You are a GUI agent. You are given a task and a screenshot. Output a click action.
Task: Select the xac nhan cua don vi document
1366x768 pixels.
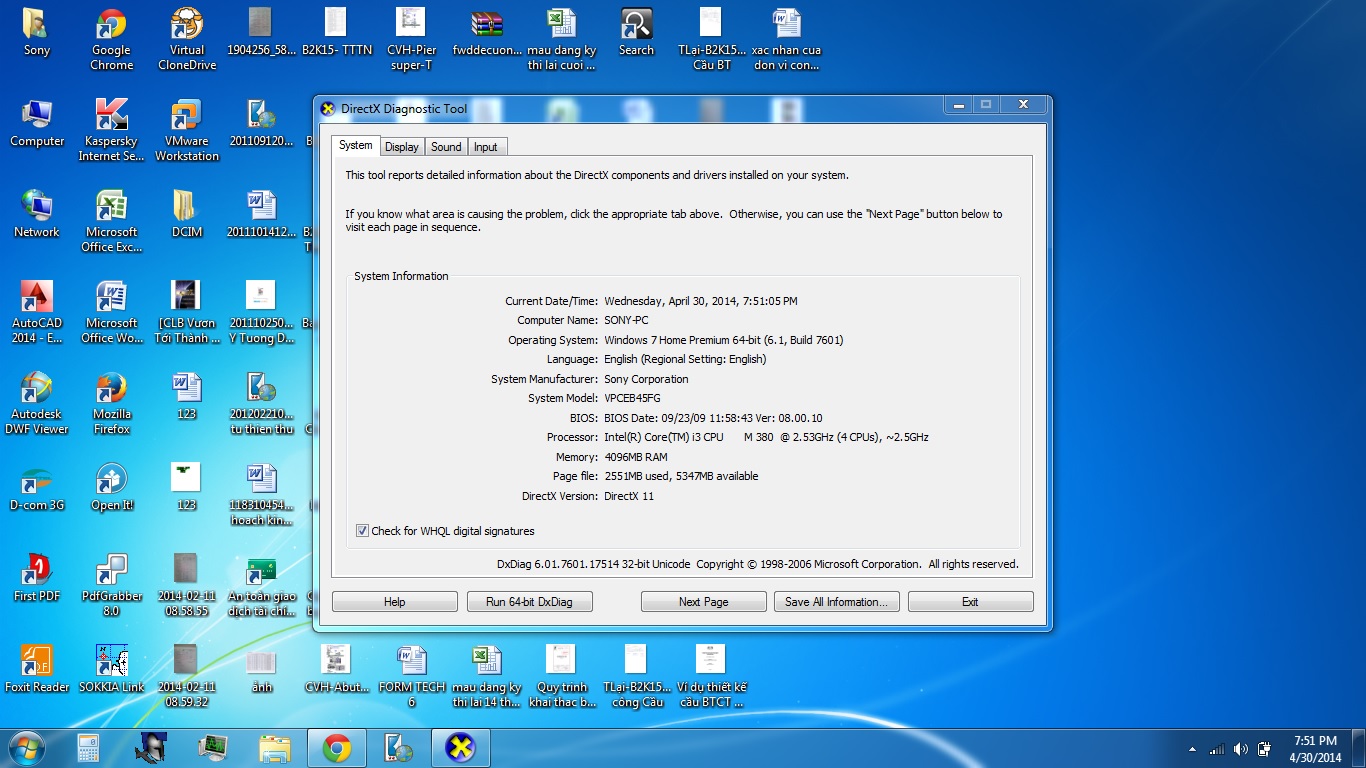point(786,40)
